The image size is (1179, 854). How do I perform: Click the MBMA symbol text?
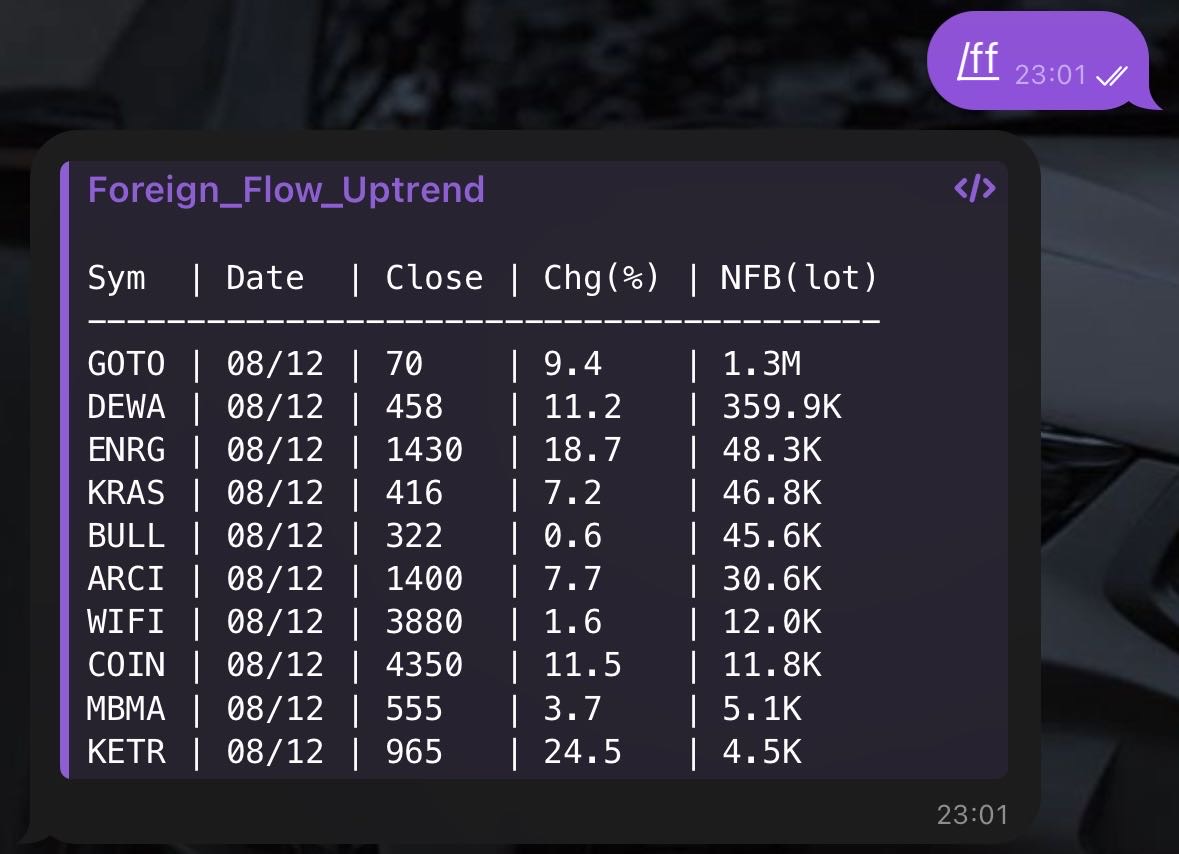pos(126,708)
